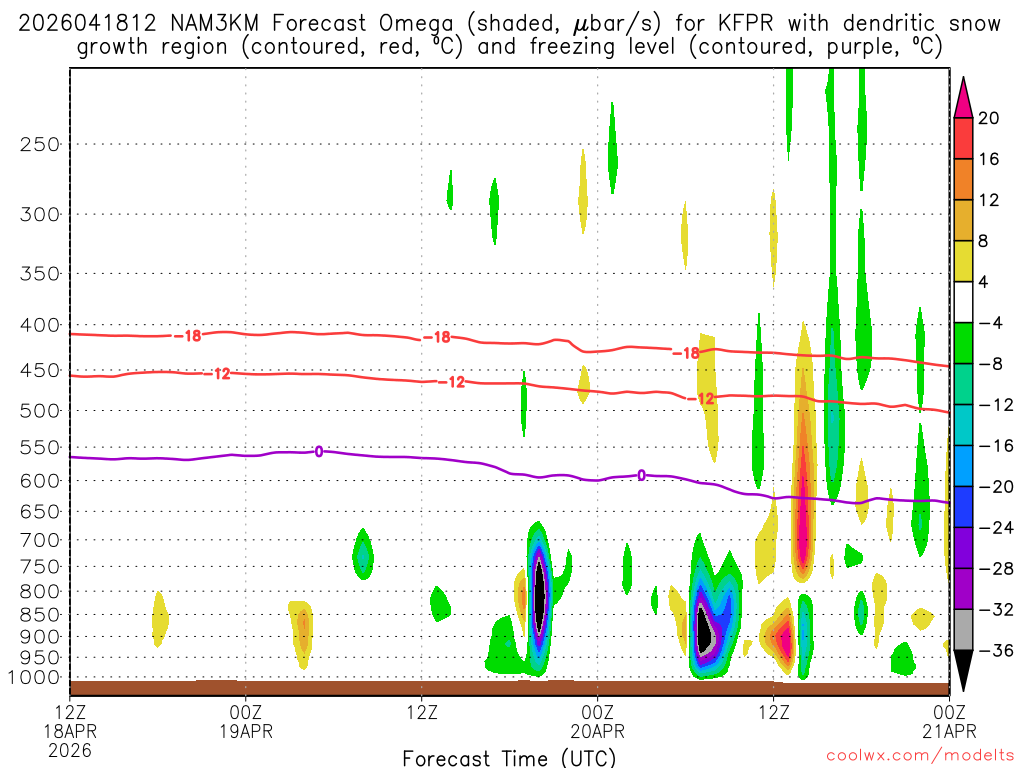Click the colorbar value label -20
The height and width of the screenshot is (768, 1024).
[996, 487]
